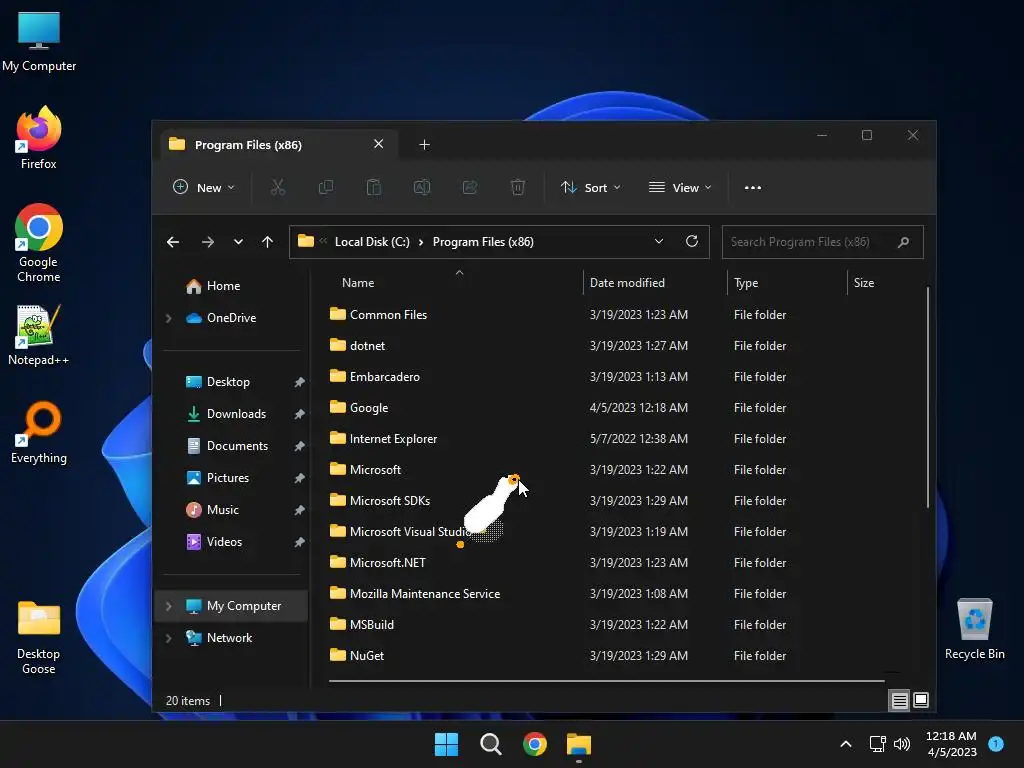Image resolution: width=1024 pixels, height=768 pixels.
Task: Sort by Size column header
Action: pyautogui.click(x=886, y=283)
